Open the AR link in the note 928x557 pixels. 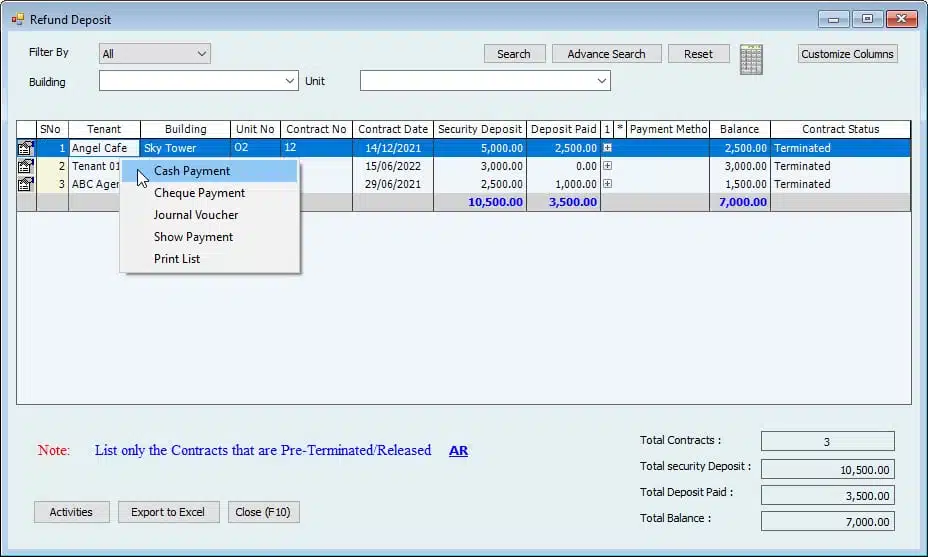tap(458, 451)
